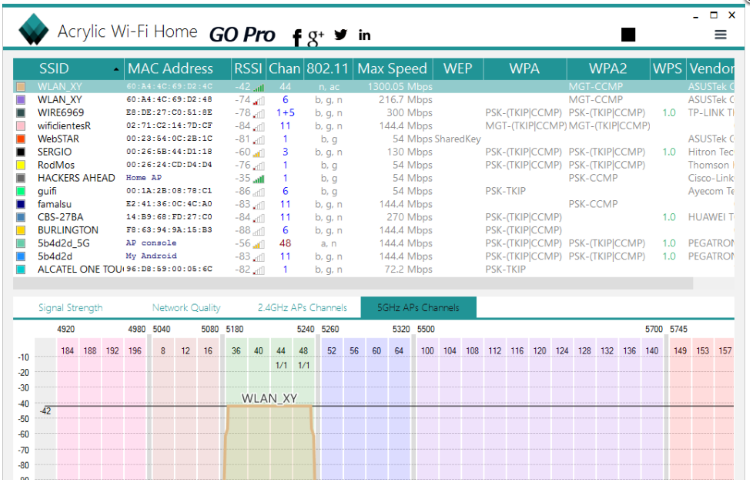The width and height of the screenshot is (750, 480).
Task: Click the pink swatch beside wificlientesR
Action: pos(21,126)
